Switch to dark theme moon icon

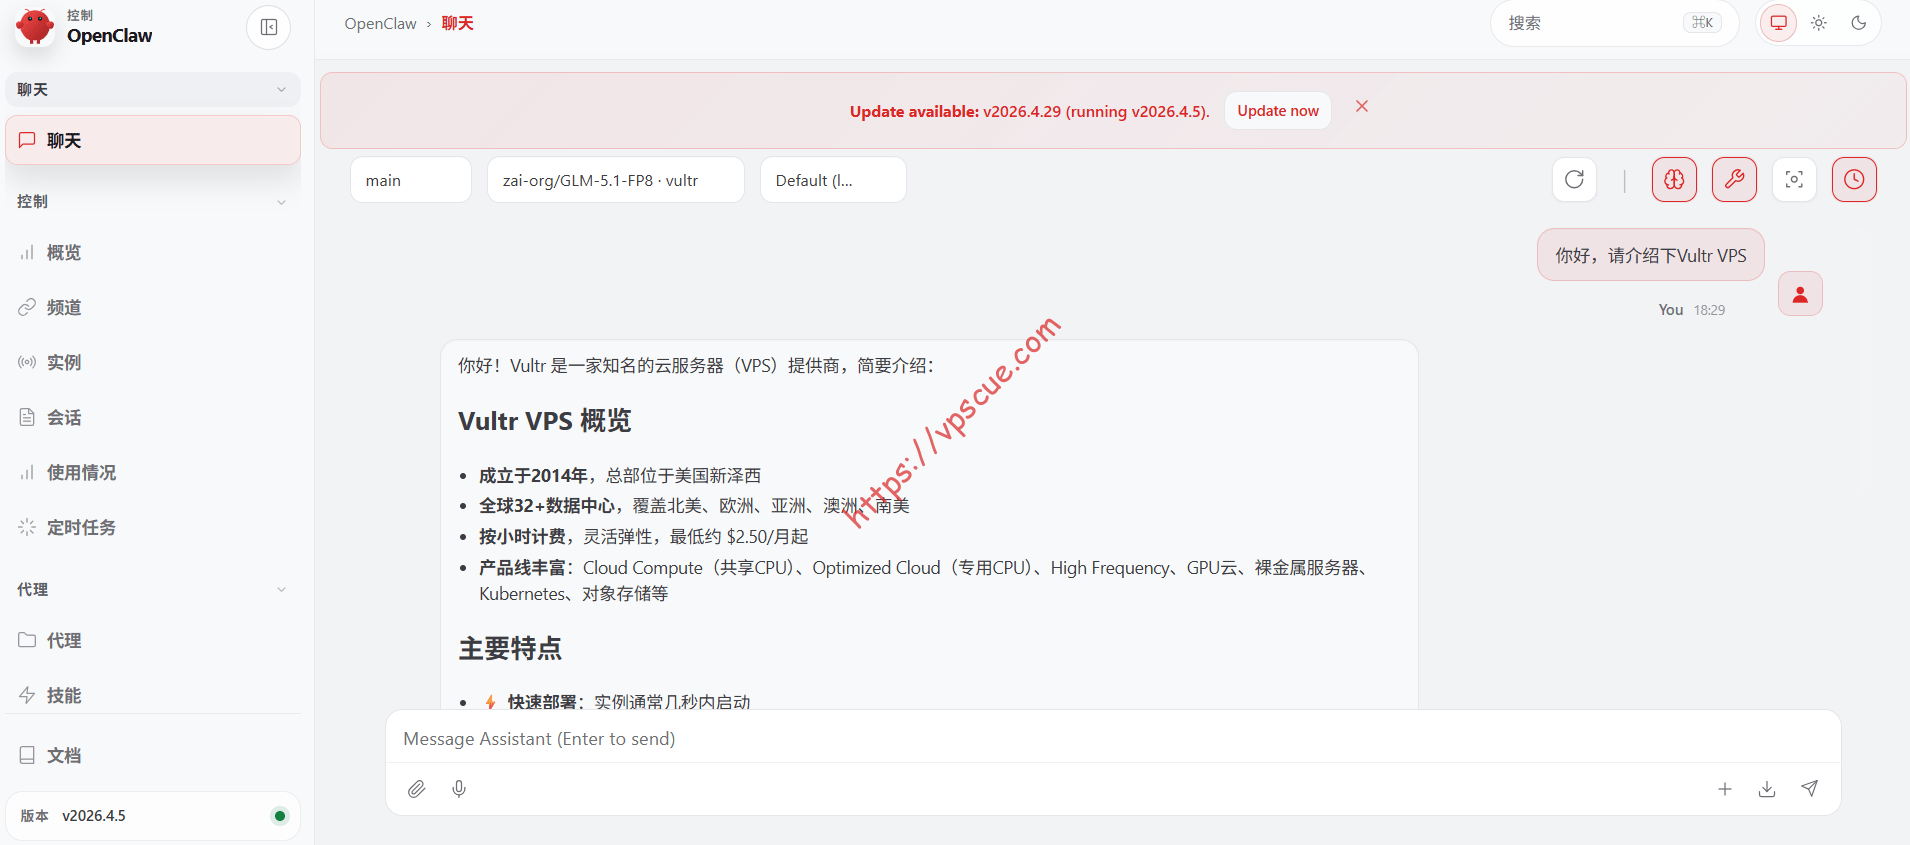click(1859, 23)
